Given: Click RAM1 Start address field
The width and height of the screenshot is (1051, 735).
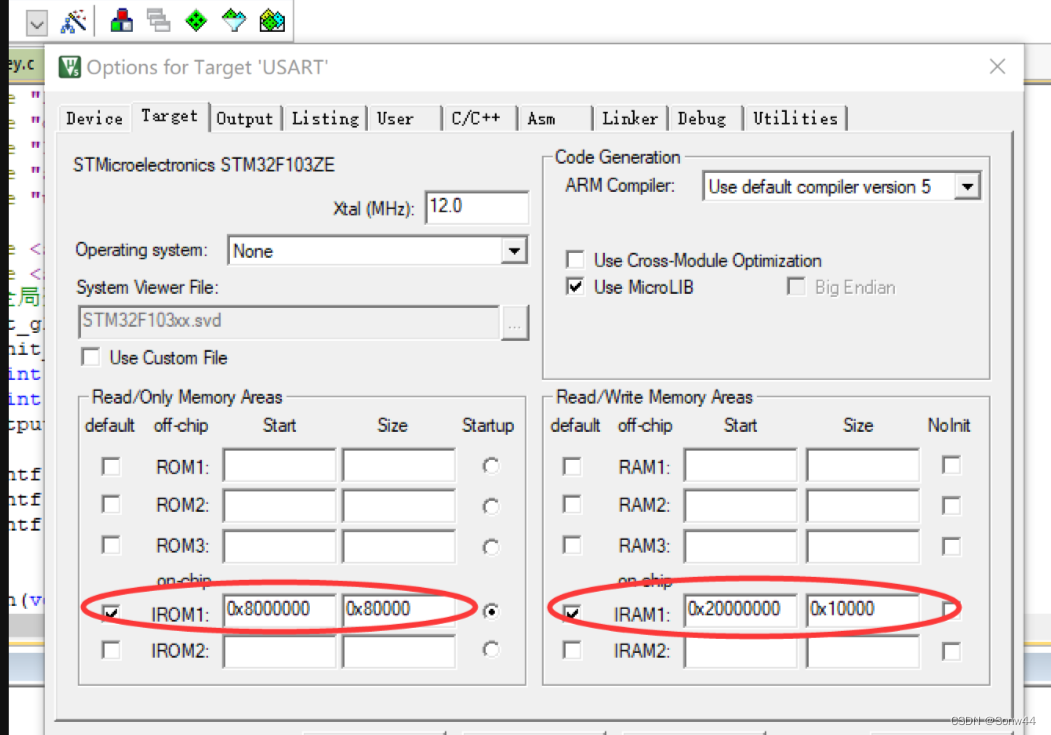Looking at the screenshot, I should (741, 466).
